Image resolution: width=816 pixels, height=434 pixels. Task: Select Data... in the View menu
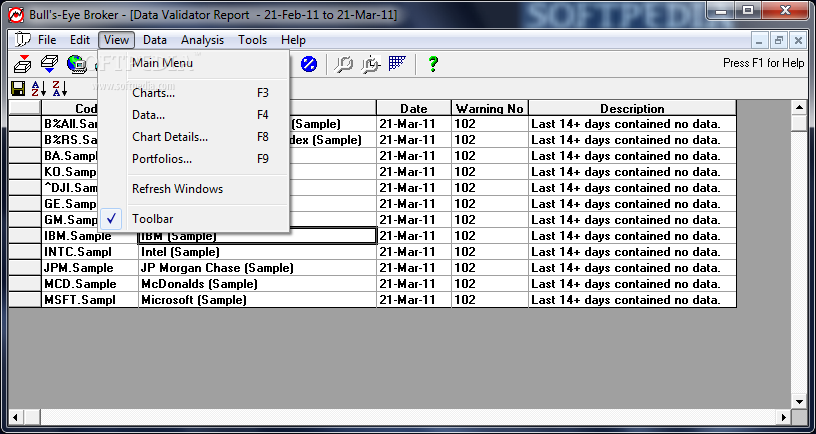pyautogui.click(x=194, y=115)
